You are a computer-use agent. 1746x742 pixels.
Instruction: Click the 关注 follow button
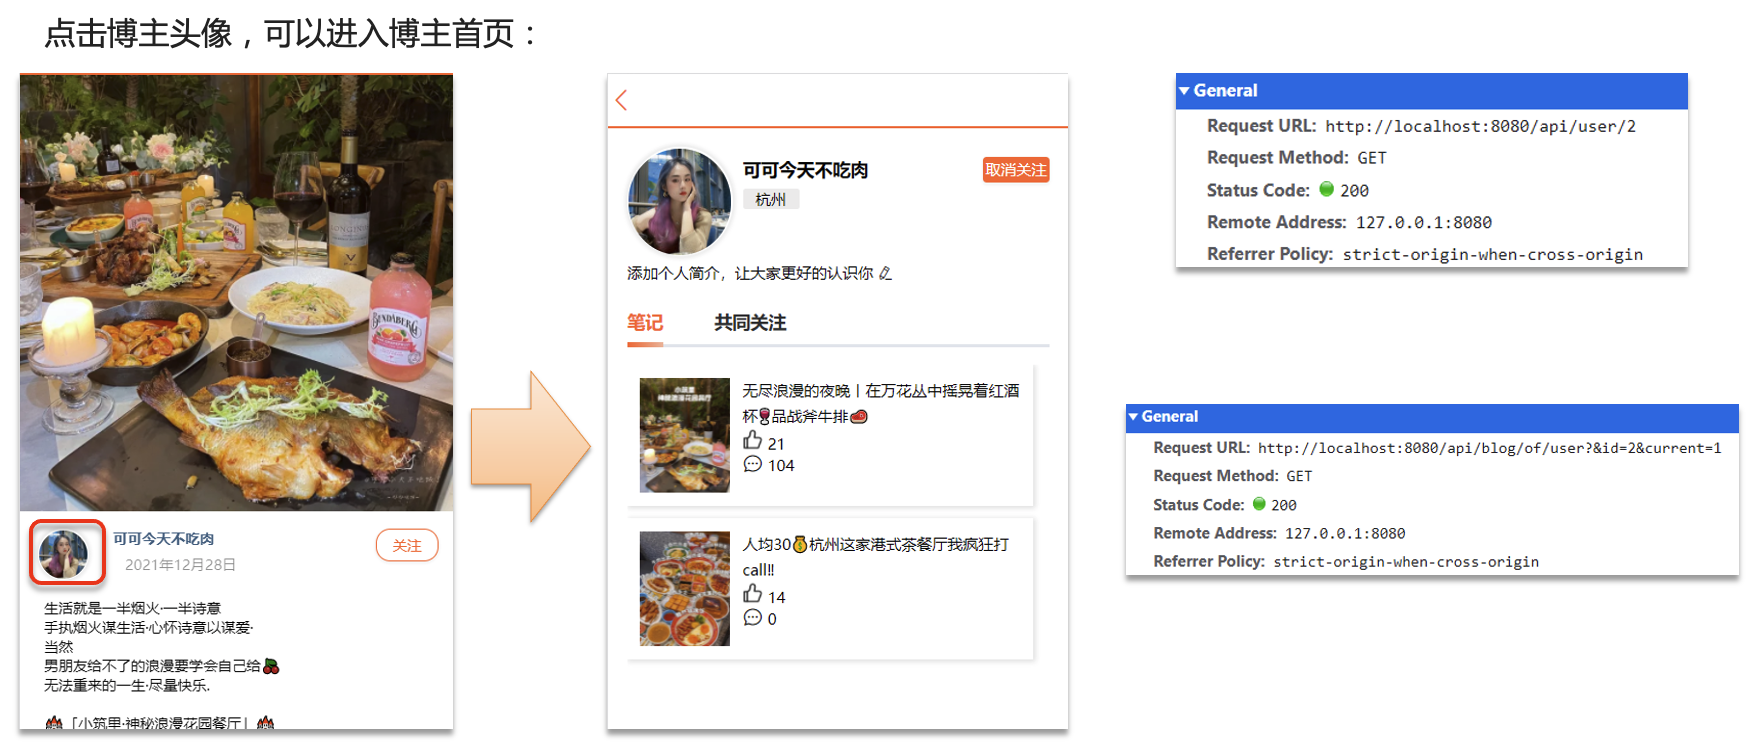click(x=407, y=545)
